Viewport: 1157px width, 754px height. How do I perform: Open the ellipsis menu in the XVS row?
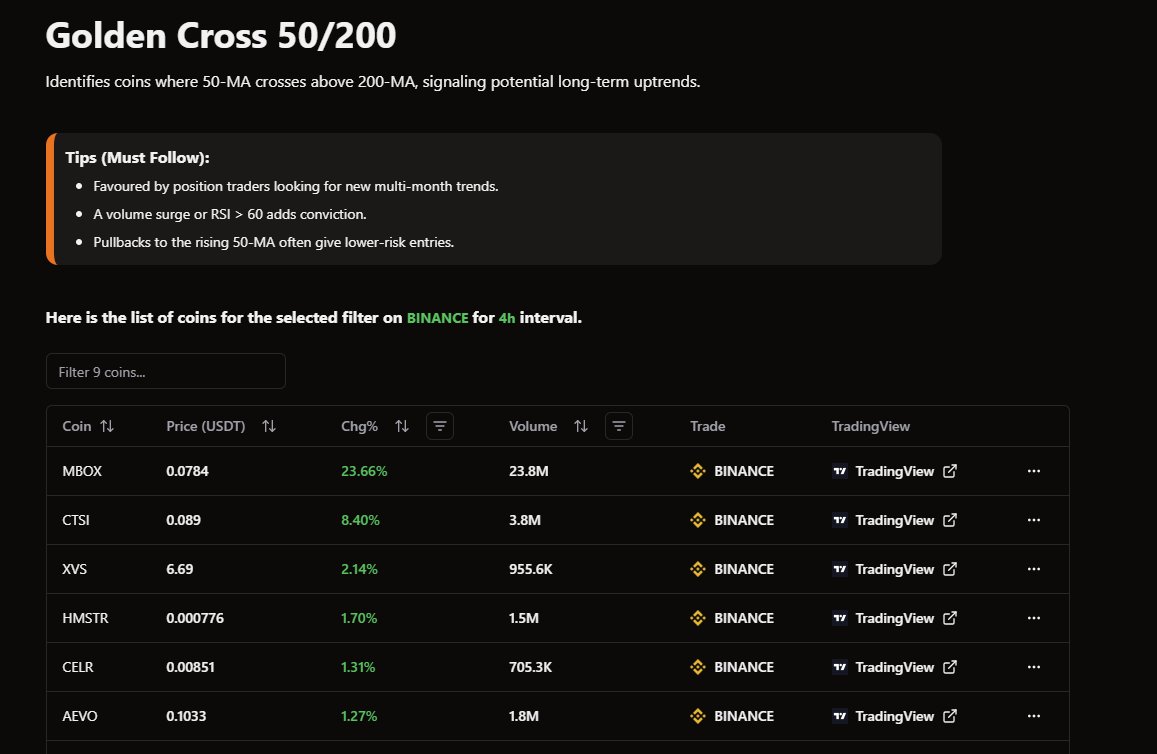point(1033,569)
